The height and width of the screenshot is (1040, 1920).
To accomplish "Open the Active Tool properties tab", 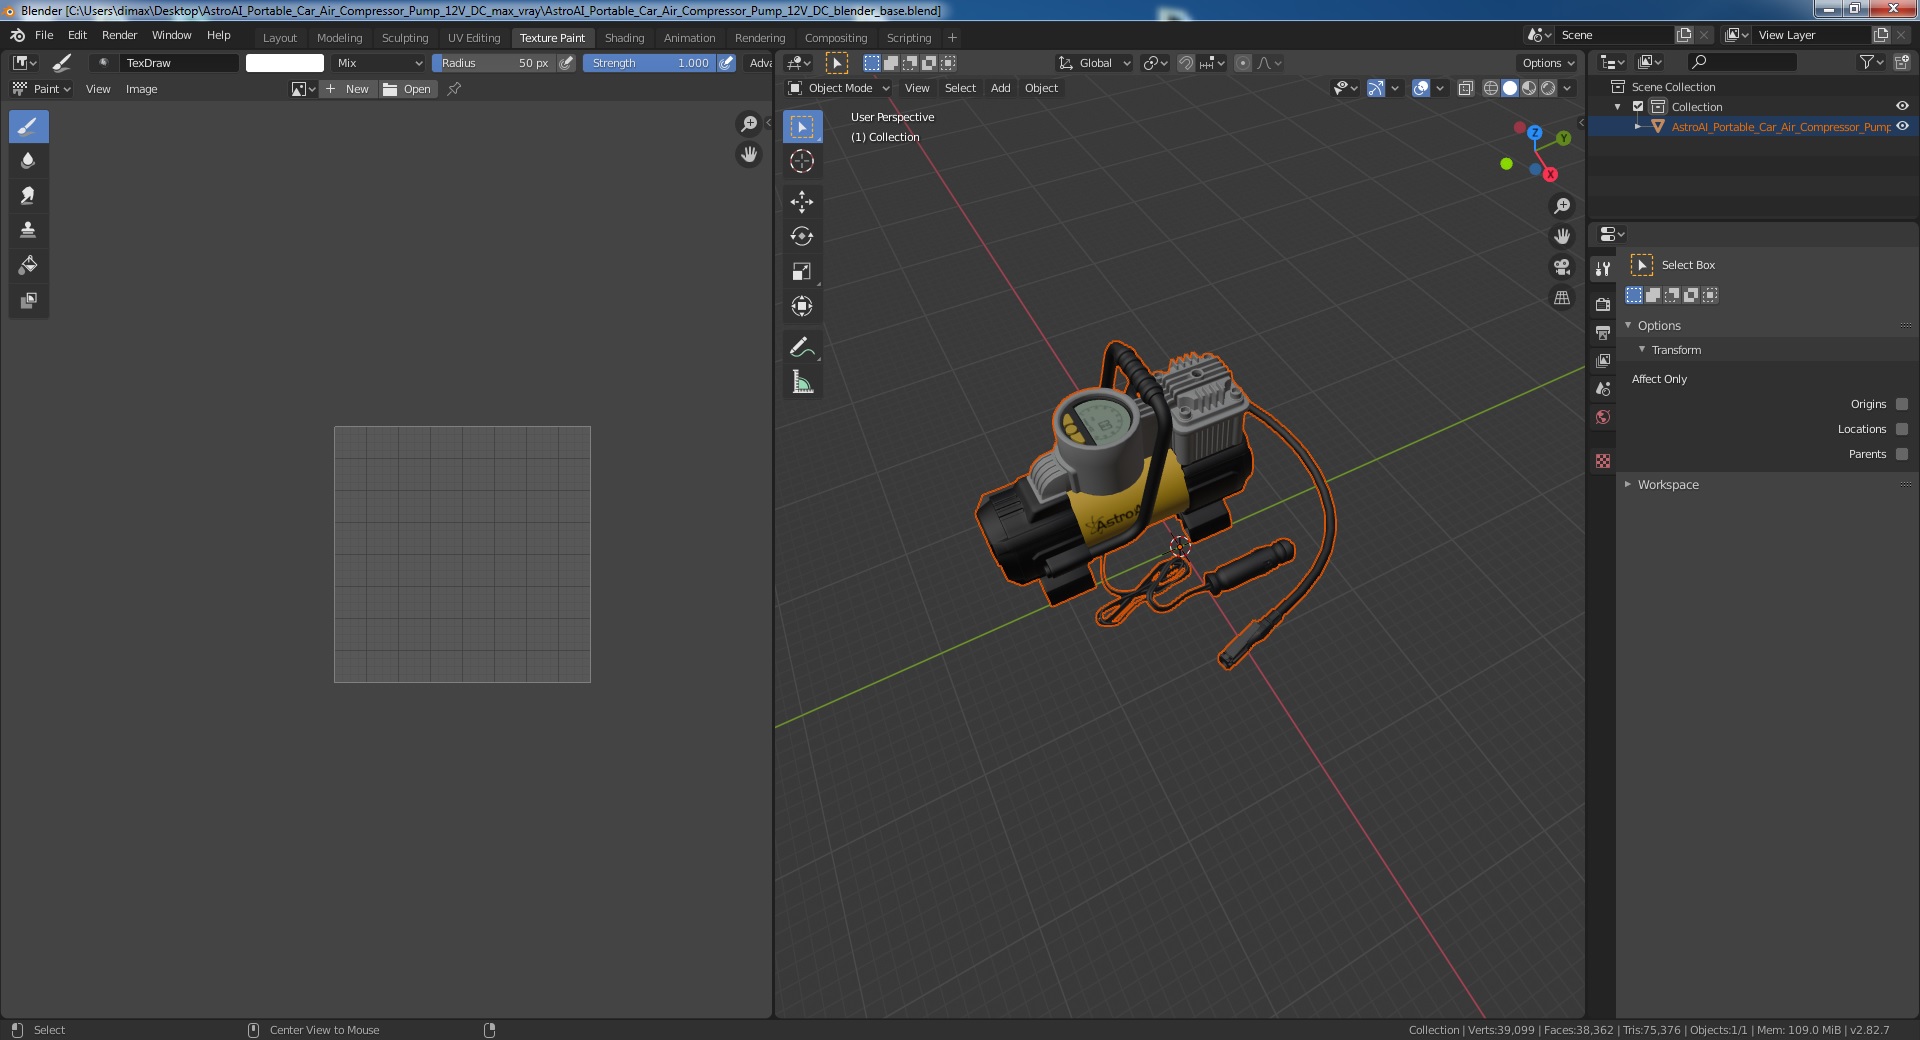I will (x=1603, y=269).
